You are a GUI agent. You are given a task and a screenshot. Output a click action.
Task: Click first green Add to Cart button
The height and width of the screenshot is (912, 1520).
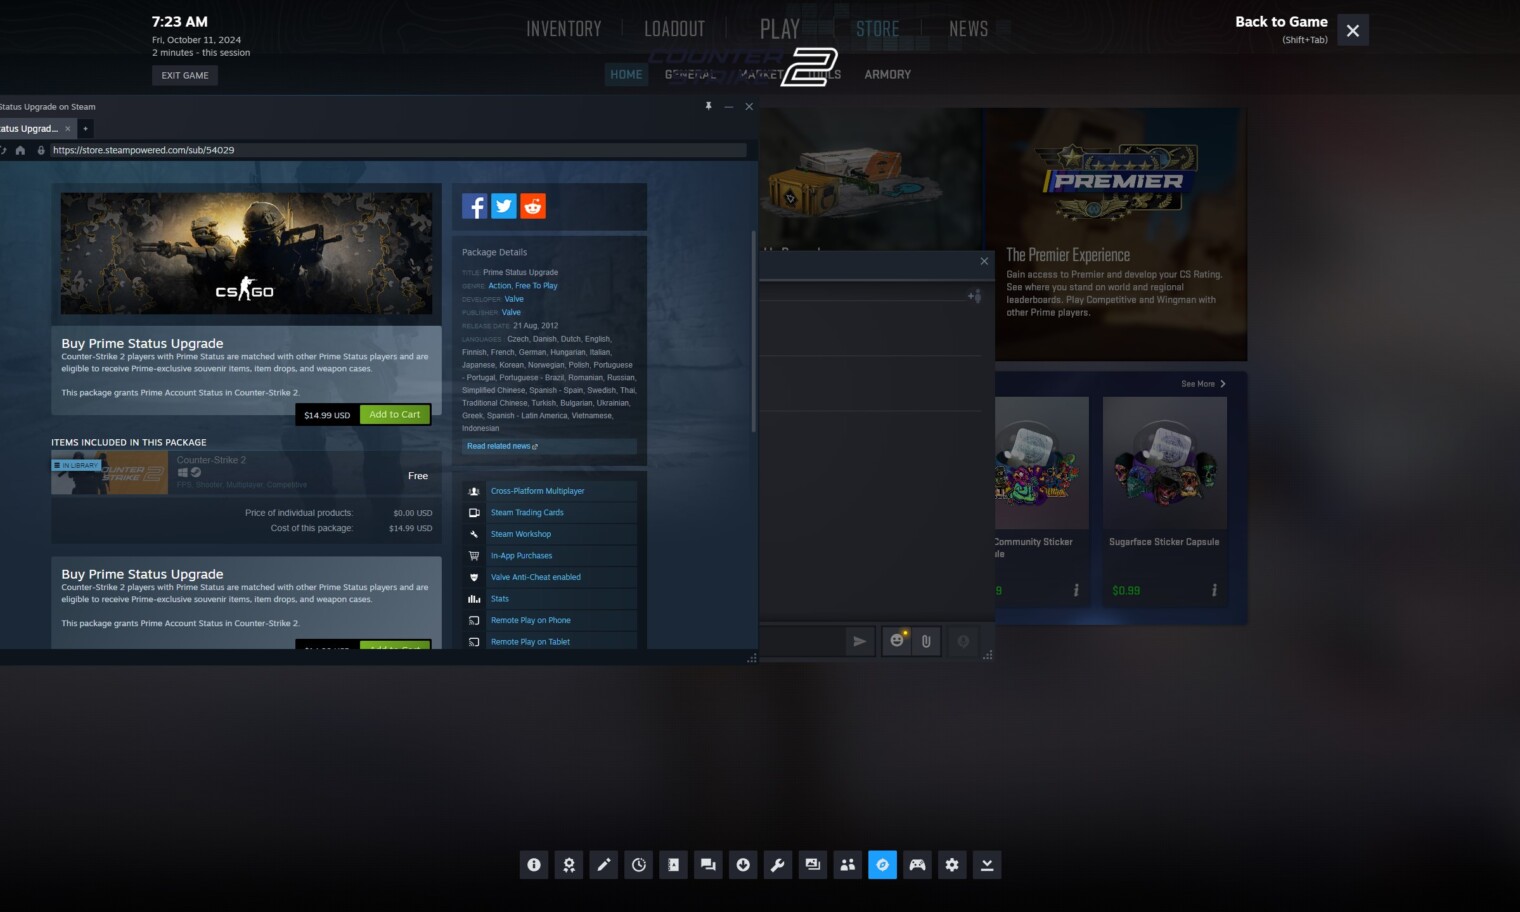click(395, 414)
